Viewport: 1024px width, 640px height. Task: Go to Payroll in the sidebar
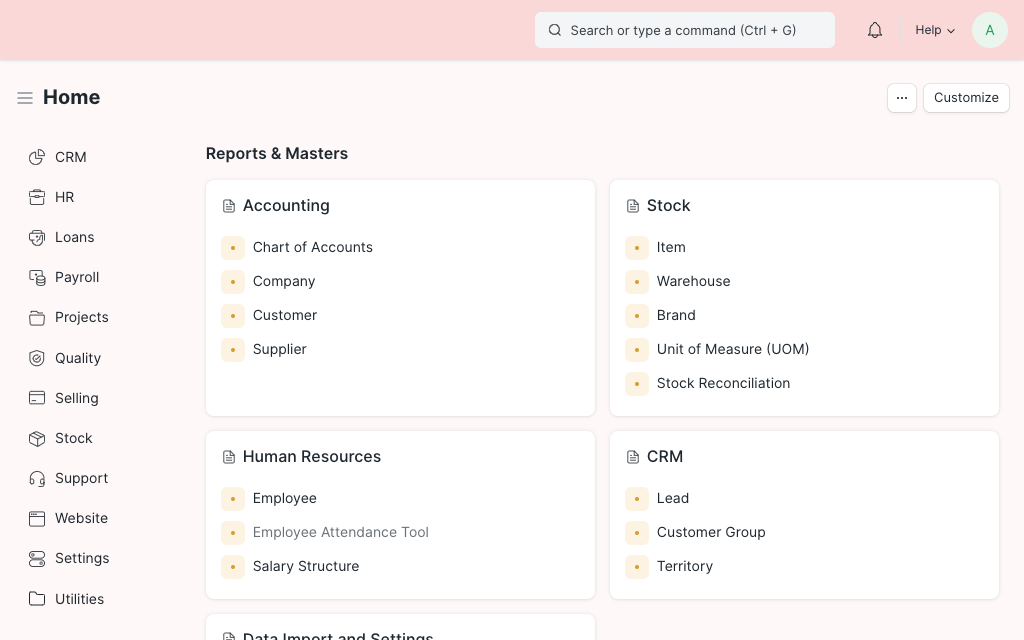pyautogui.click(x=77, y=278)
